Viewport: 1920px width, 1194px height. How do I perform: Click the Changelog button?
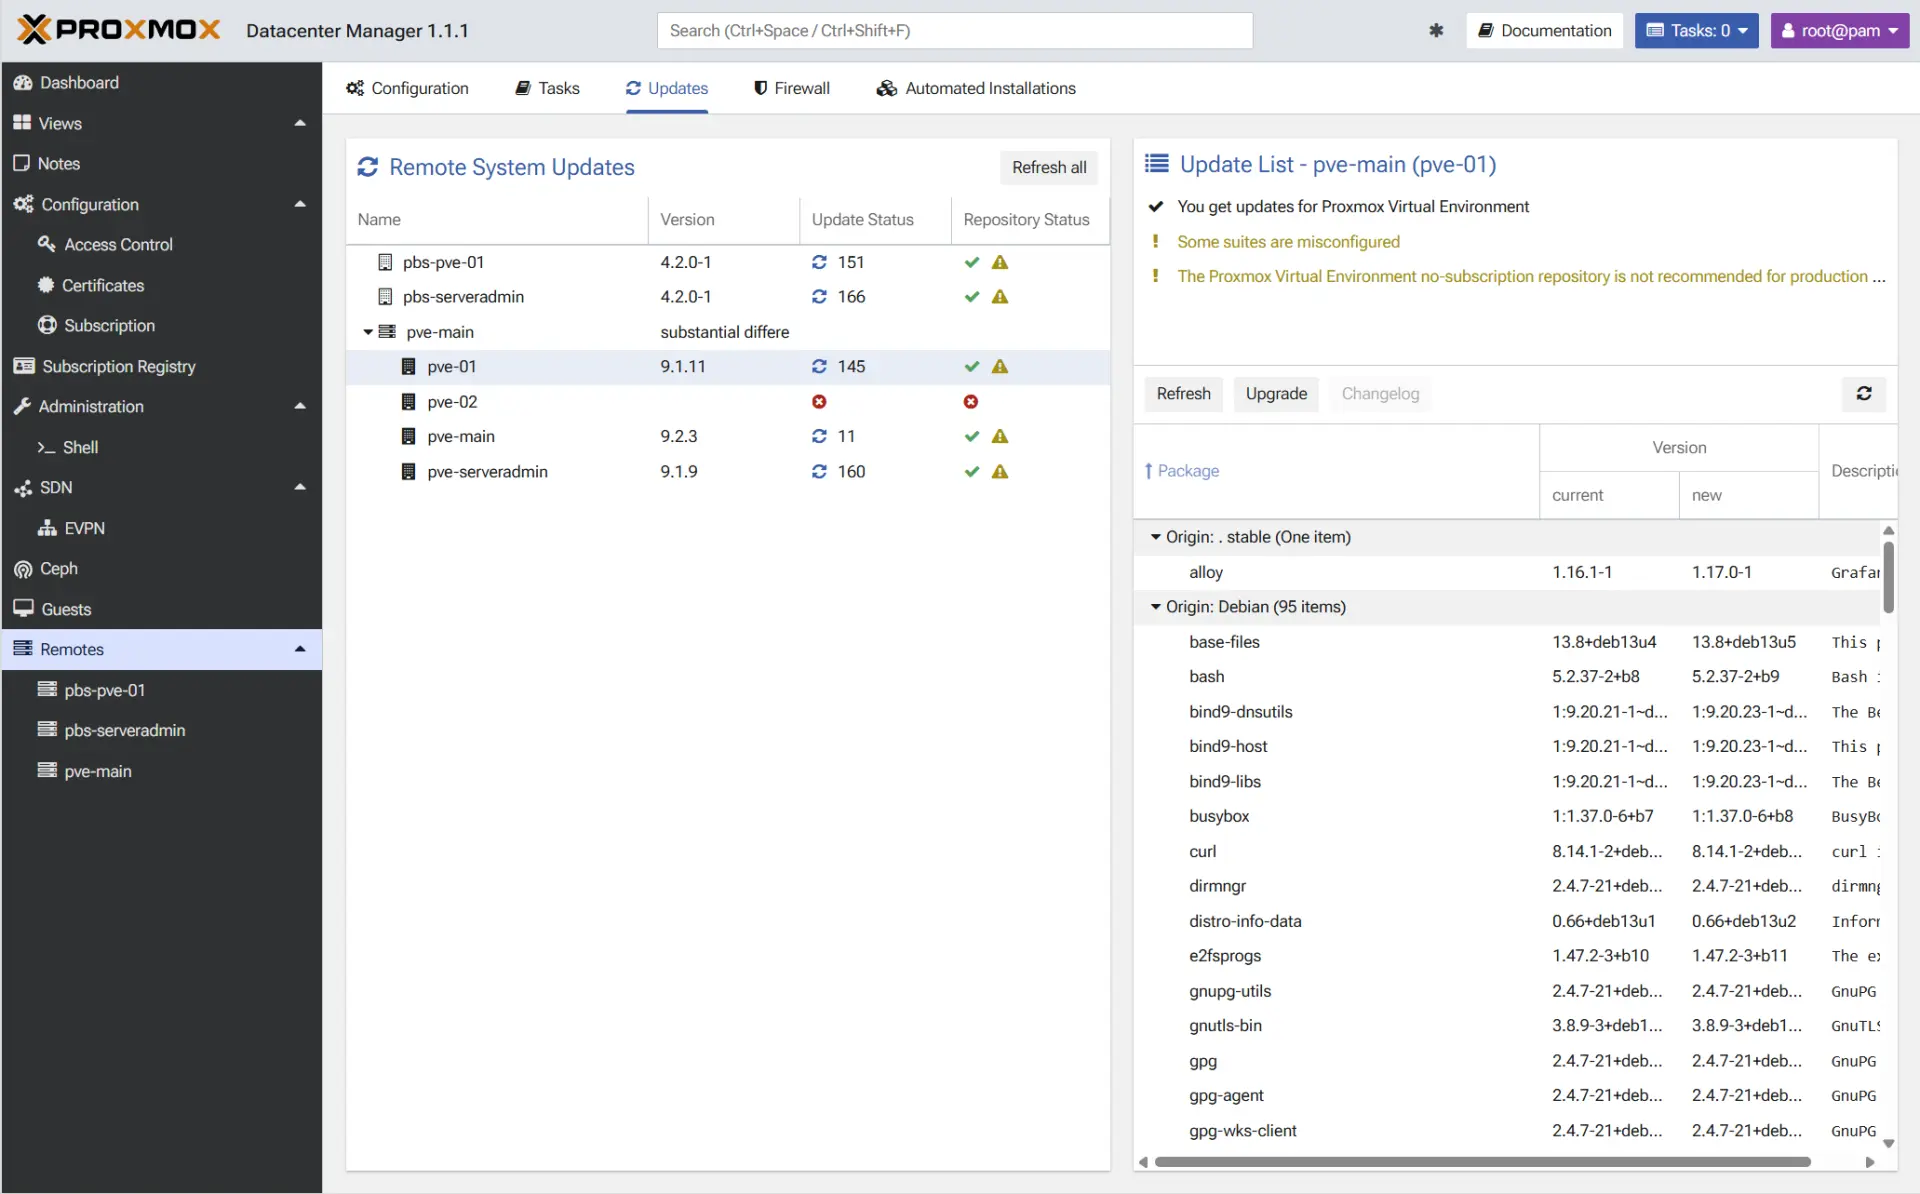(1380, 394)
